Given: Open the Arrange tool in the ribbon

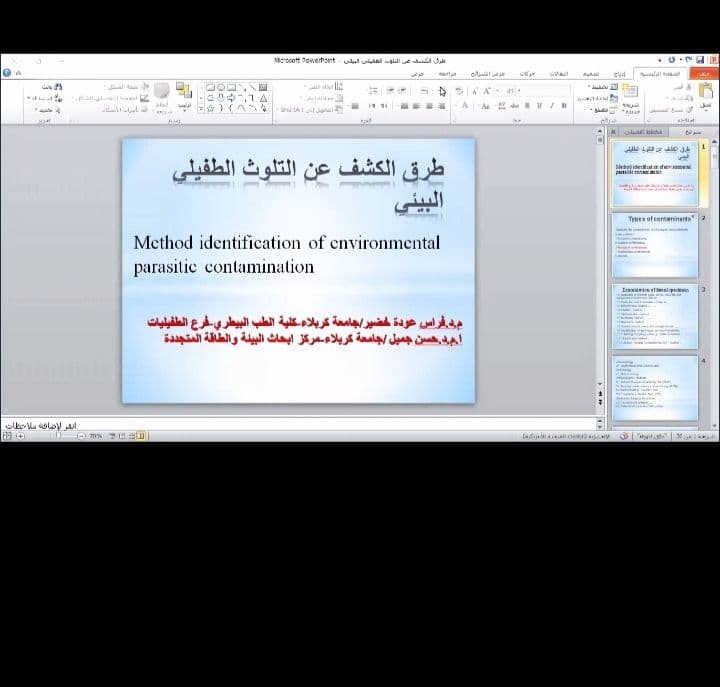Looking at the screenshot, I should [184, 93].
